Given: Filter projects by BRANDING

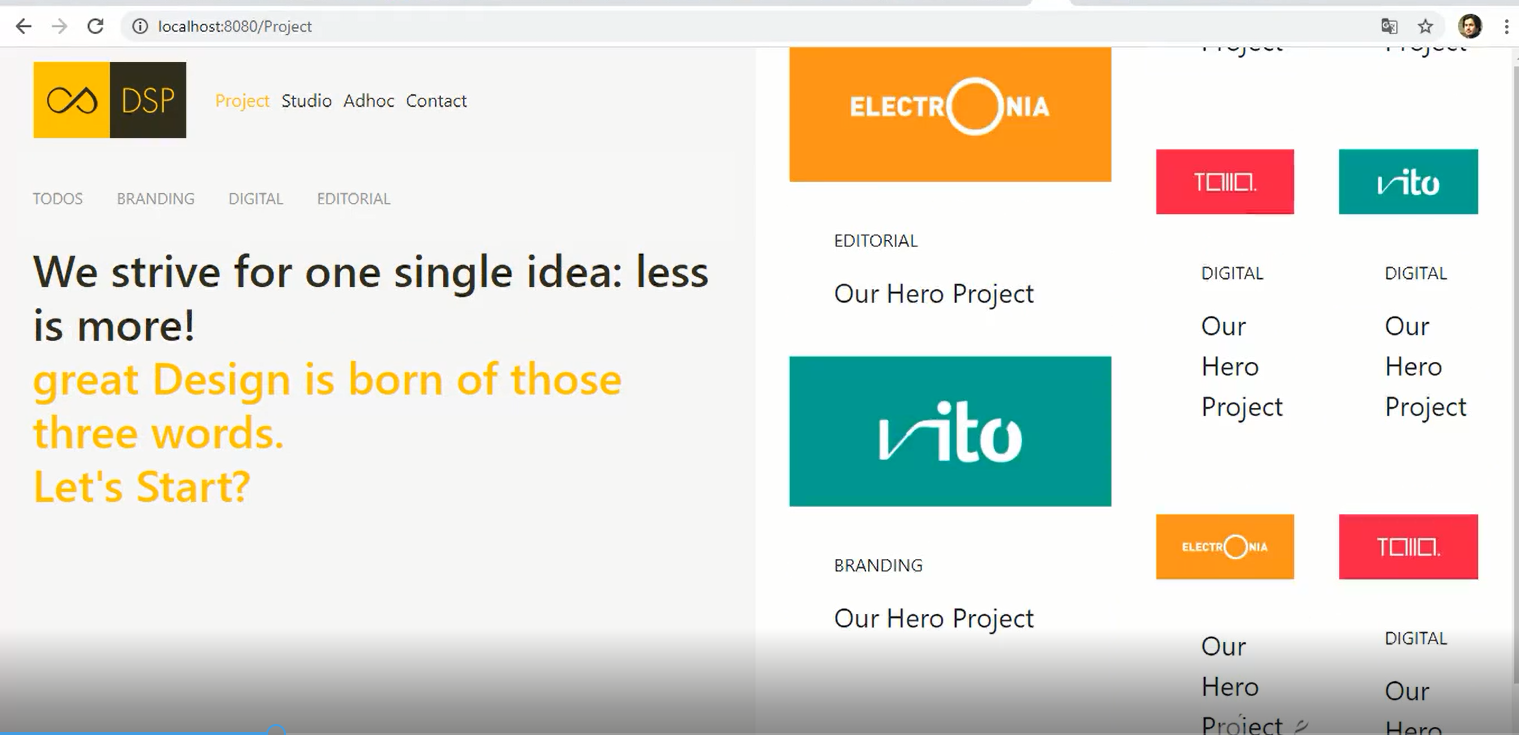Looking at the screenshot, I should click(x=156, y=199).
